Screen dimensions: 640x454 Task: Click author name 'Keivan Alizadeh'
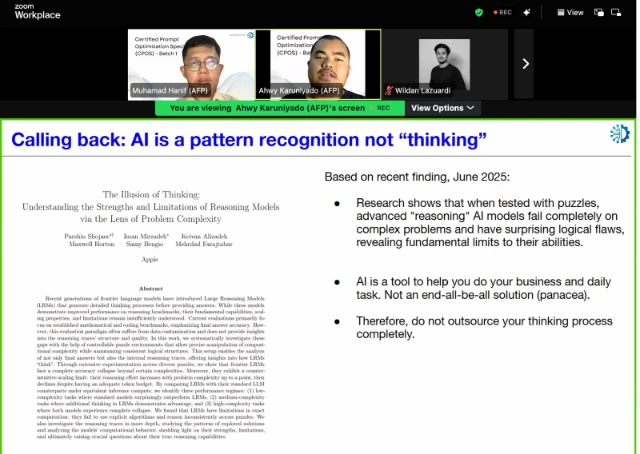tap(204, 236)
